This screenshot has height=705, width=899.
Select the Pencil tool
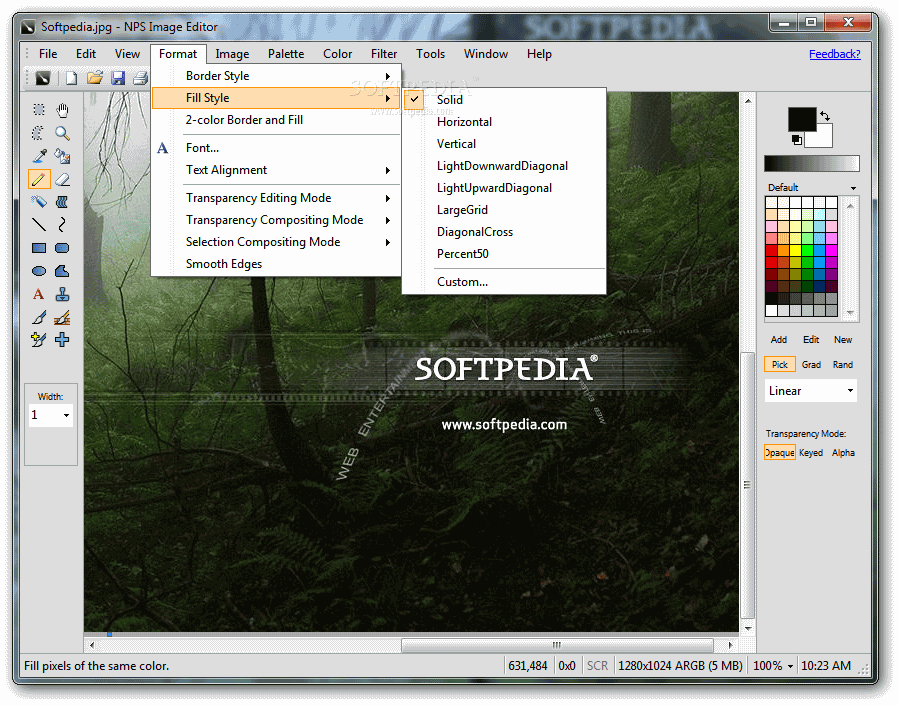(39, 179)
